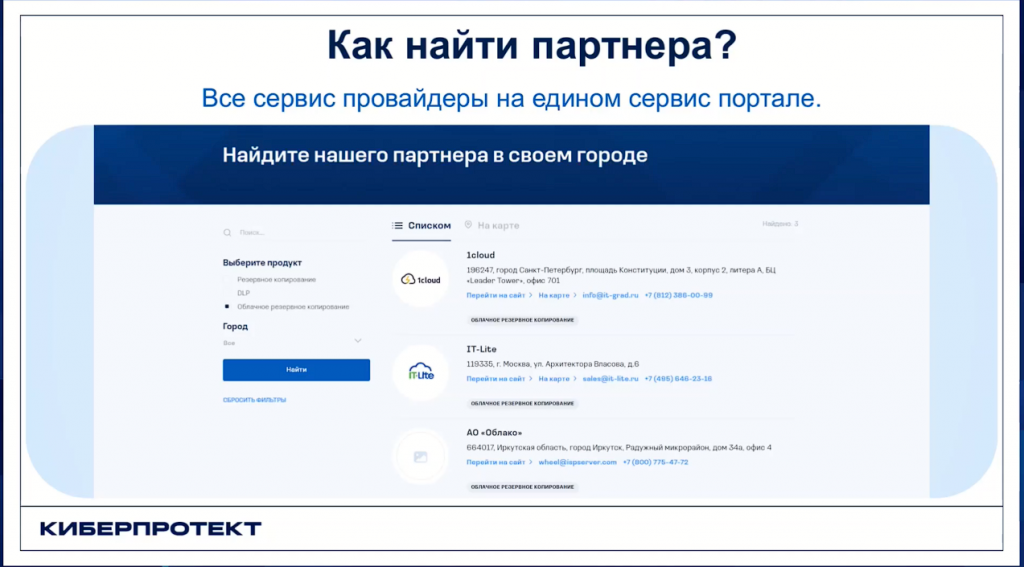Click the Найдено: 3 results counter

tap(780, 224)
